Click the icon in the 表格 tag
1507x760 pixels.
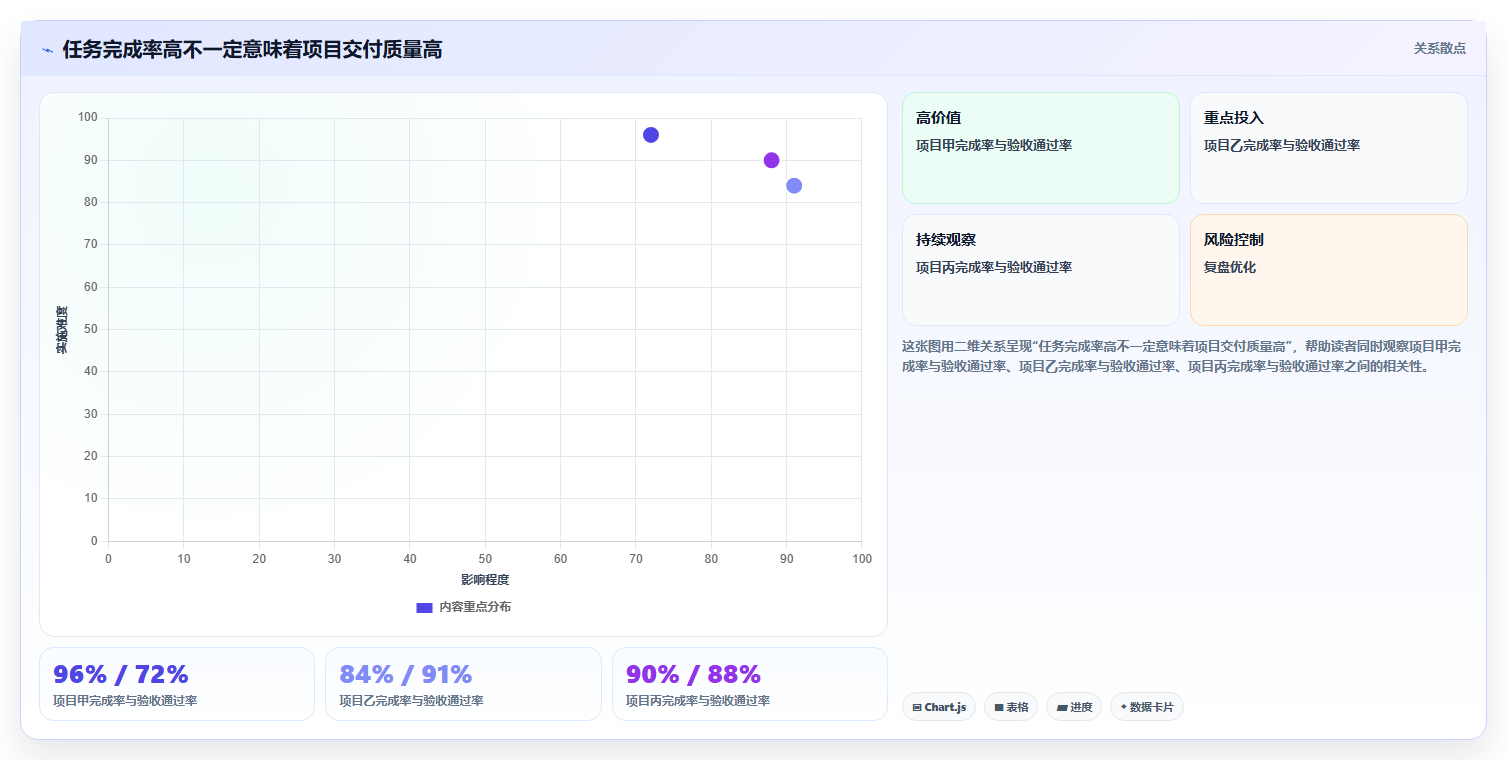point(999,707)
